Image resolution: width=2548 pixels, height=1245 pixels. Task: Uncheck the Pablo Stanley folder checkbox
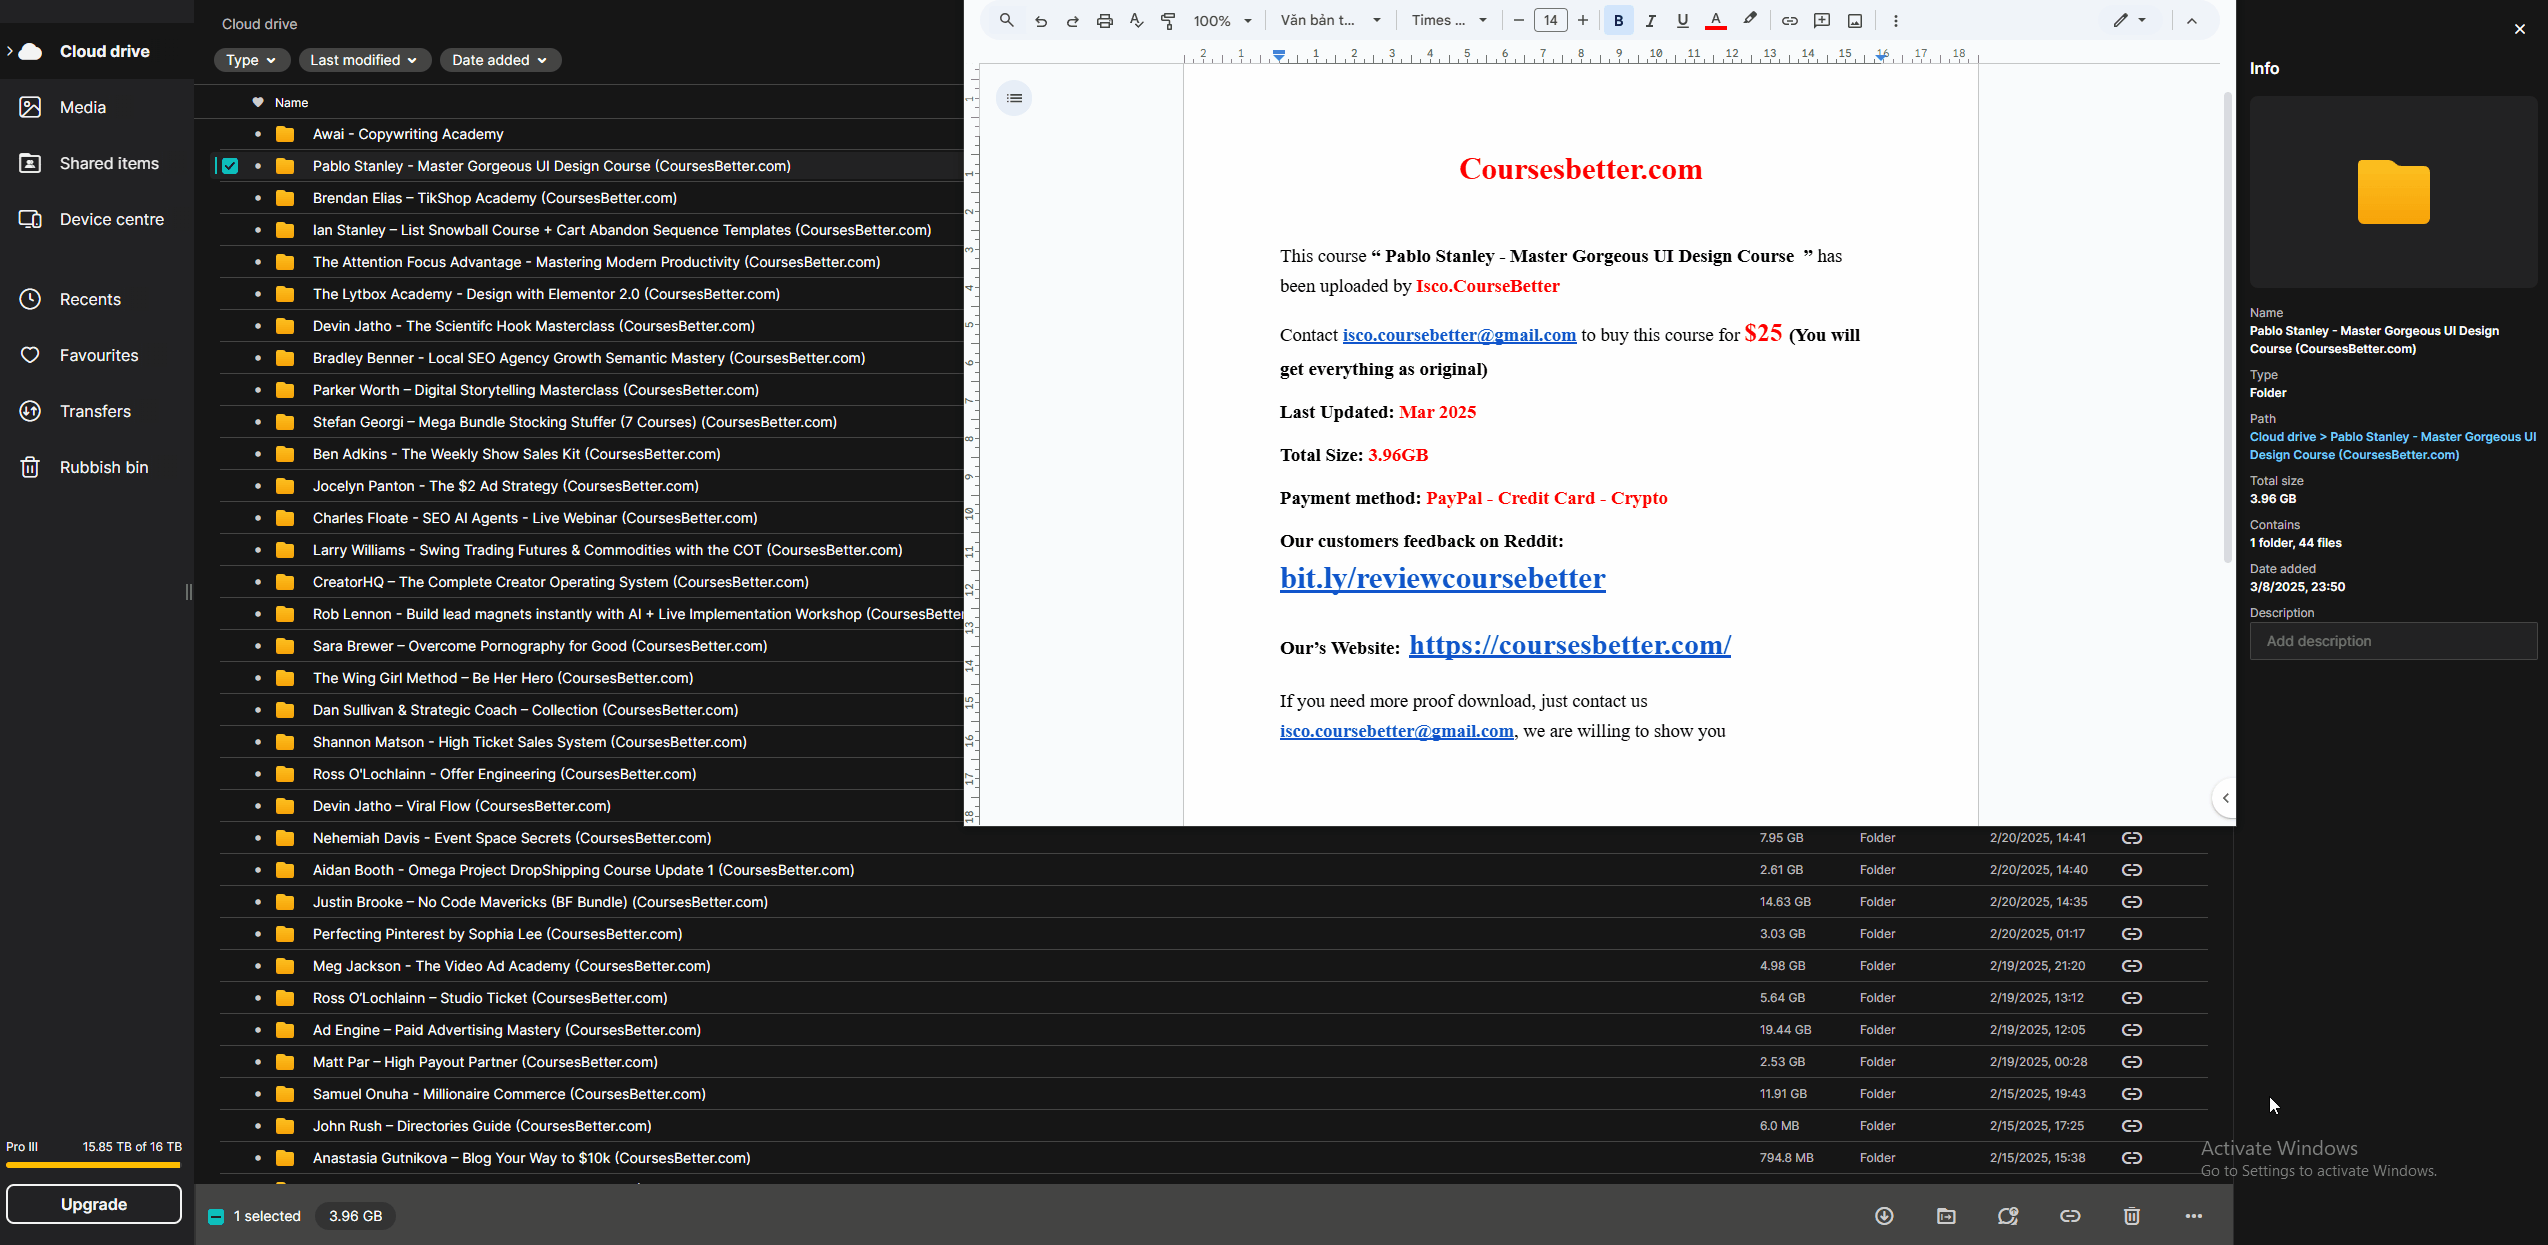click(230, 166)
